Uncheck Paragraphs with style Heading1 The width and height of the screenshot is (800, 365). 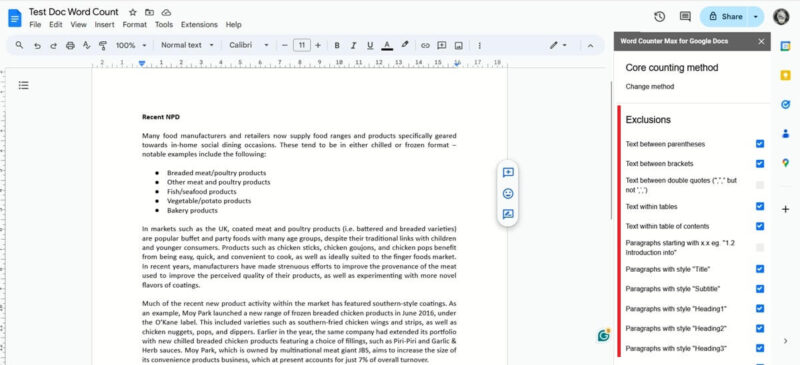click(x=760, y=308)
